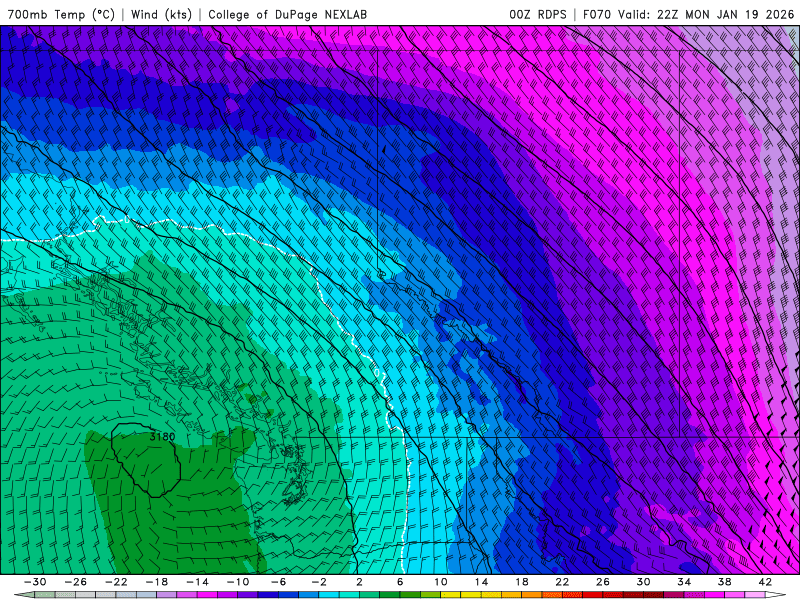Click the 34 value on the color scale
This screenshot has width=800, height=600.
pyautogui.click(x=684, y=582)
